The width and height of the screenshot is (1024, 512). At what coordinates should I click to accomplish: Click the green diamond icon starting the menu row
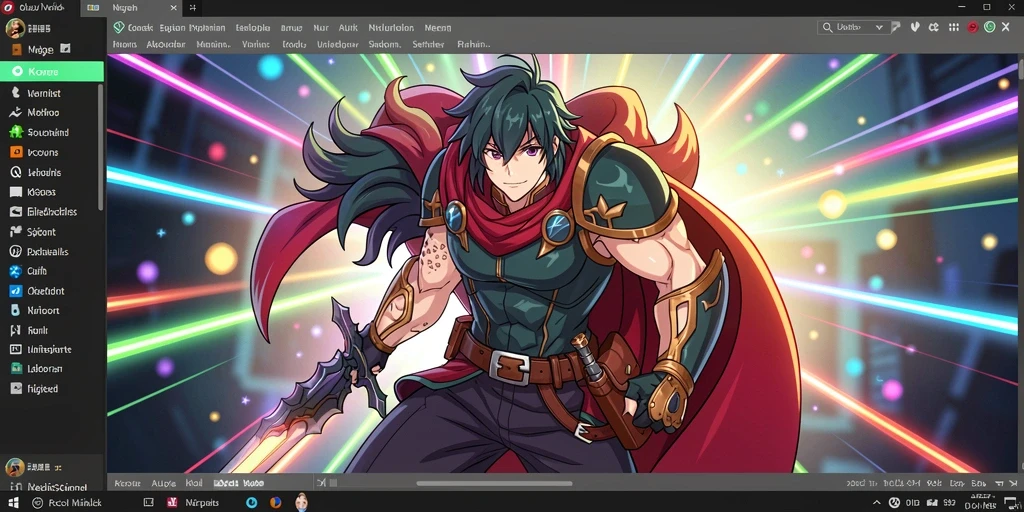[x=118, y=27]
